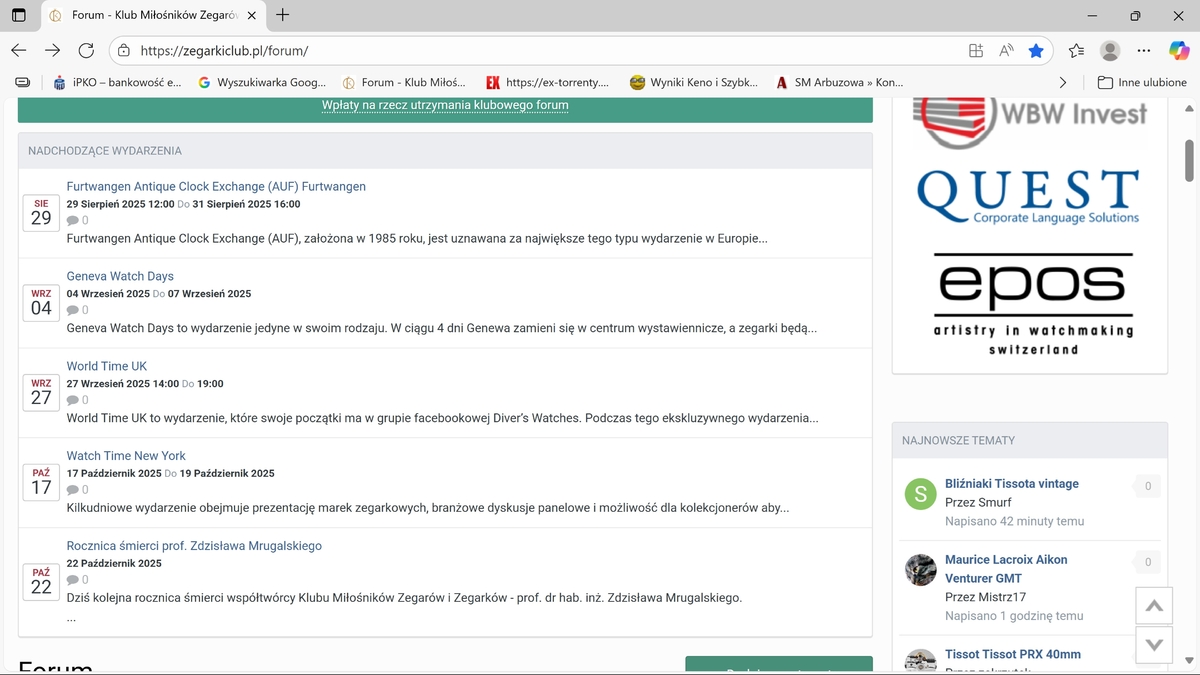Open the Geneva Watch Days event link
1200x675 pixels.
[x=120, y=276]
